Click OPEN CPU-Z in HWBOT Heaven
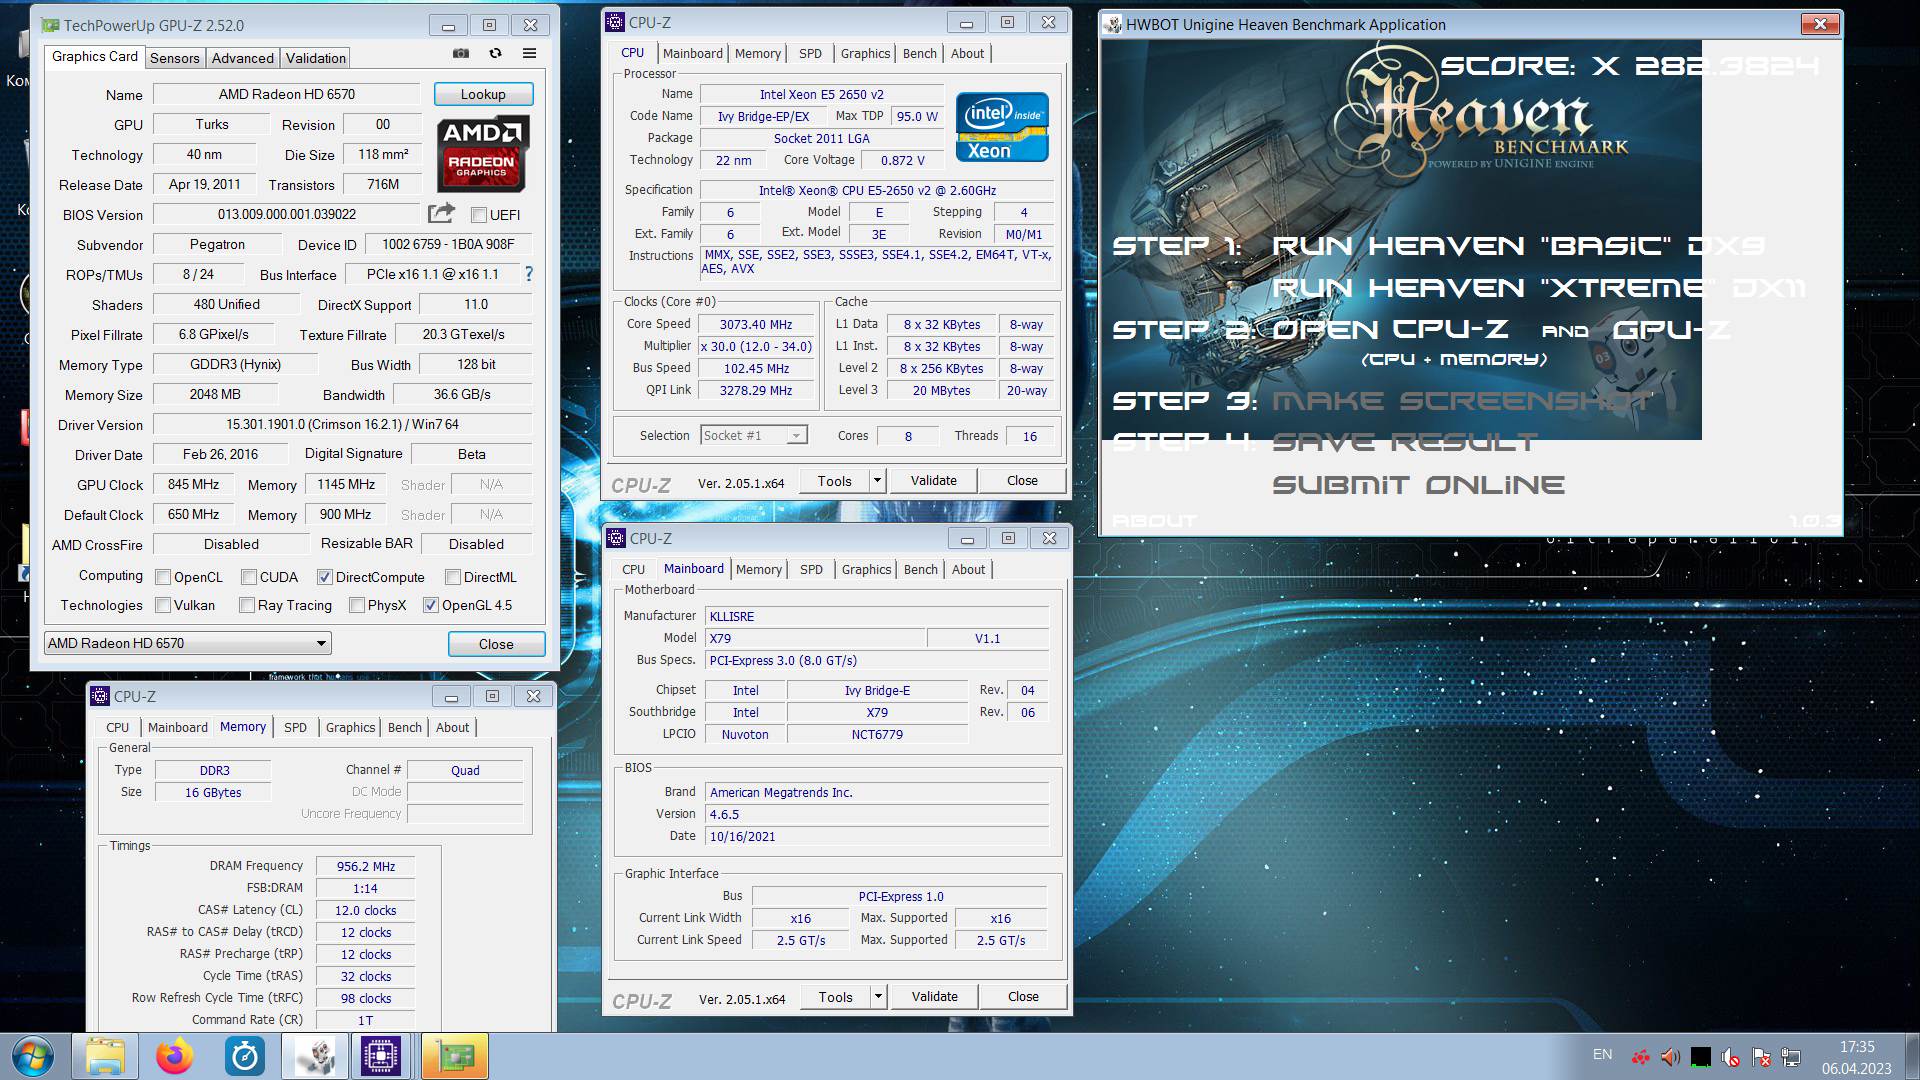 point(1390,329)
